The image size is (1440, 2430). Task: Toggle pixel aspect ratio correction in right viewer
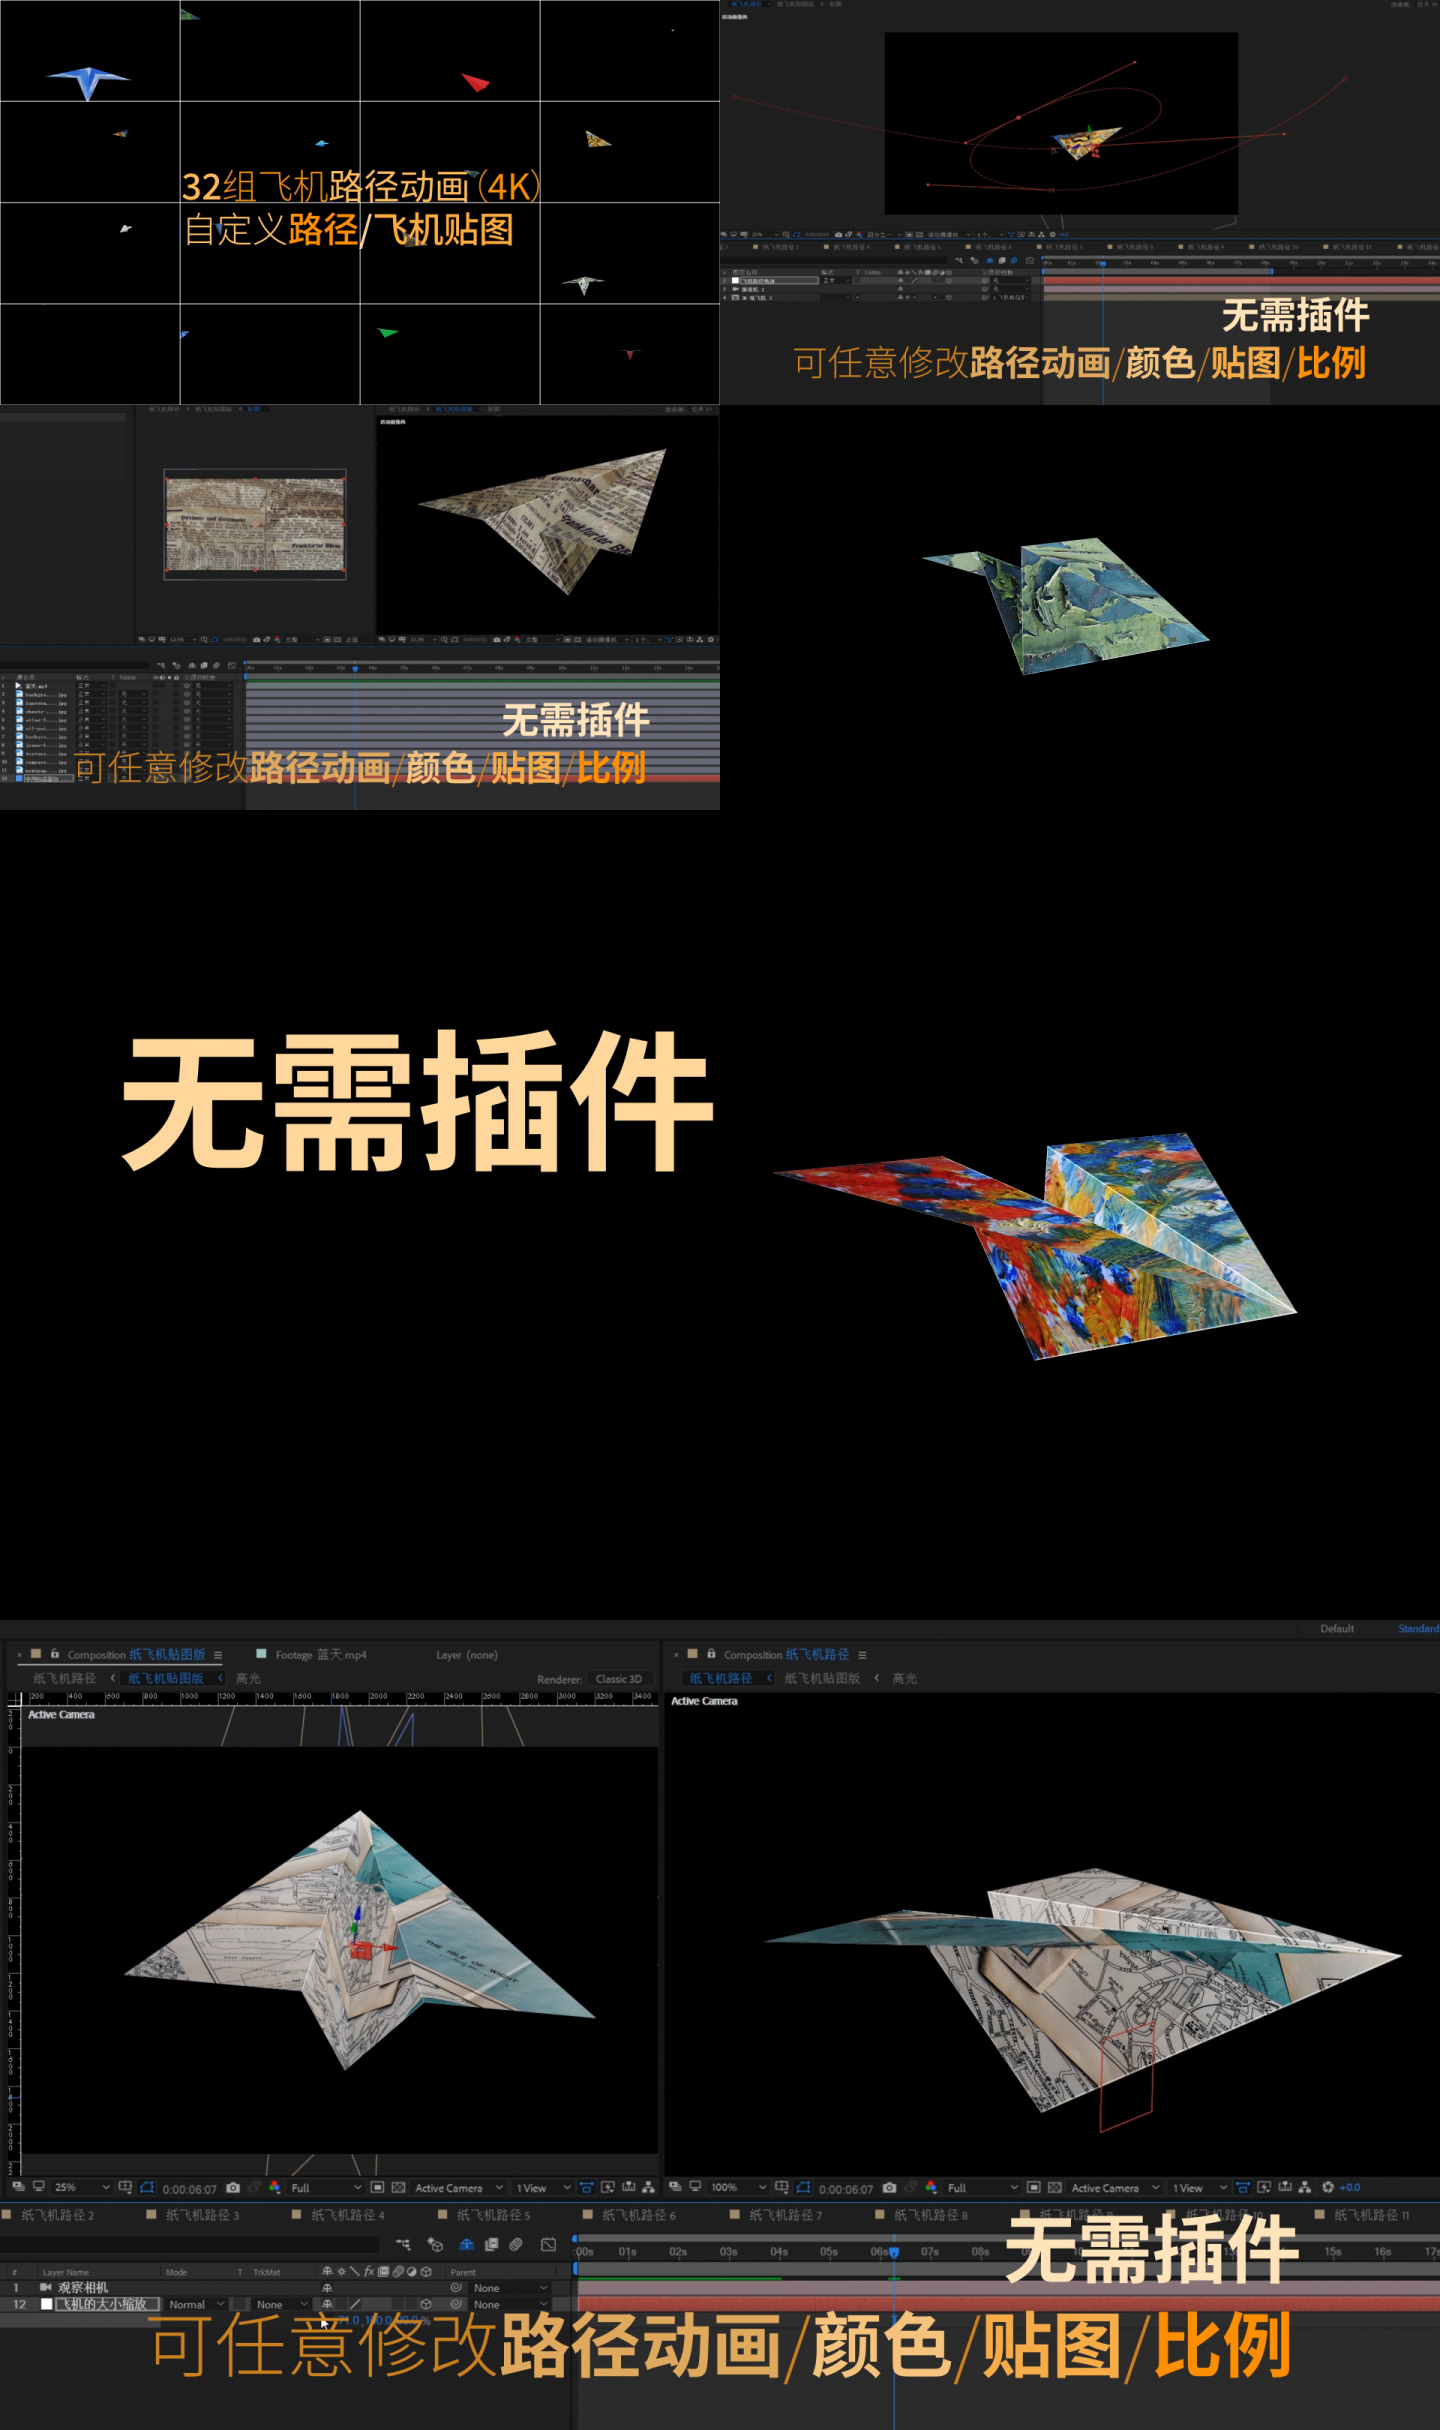click(1243, 2187)
